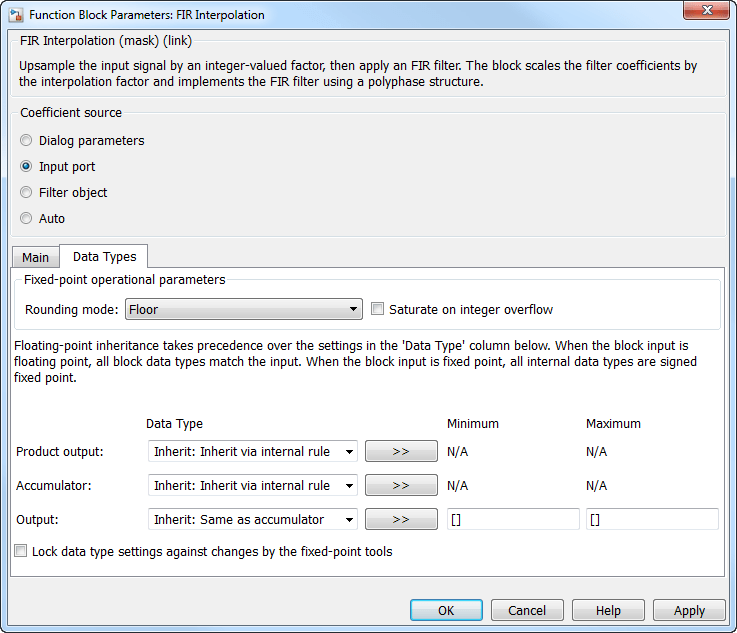737x633 pixels.
Task: Open the Accumulator data type dropdown
Action: 252,486
